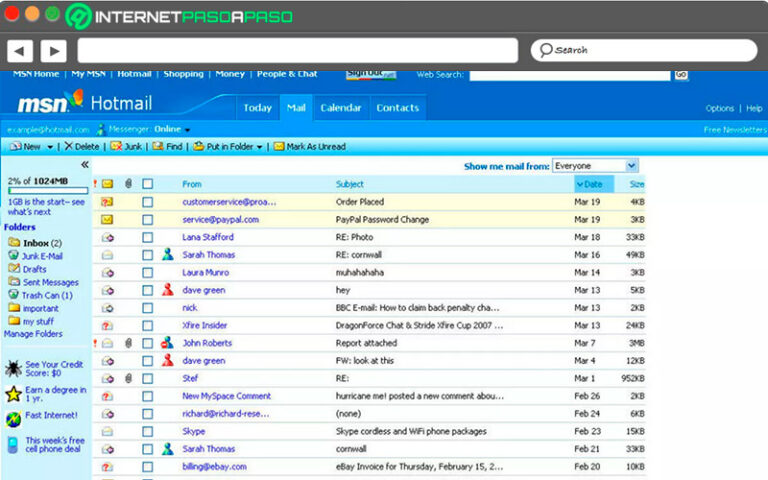Screen dimensions: 768x480
Task: Open the Trash Can folder
Action: (47, 295)
